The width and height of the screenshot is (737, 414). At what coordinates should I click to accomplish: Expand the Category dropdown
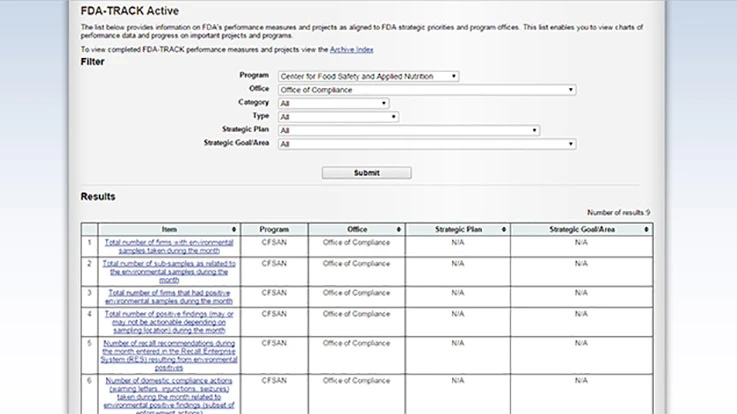pos(334,103)
